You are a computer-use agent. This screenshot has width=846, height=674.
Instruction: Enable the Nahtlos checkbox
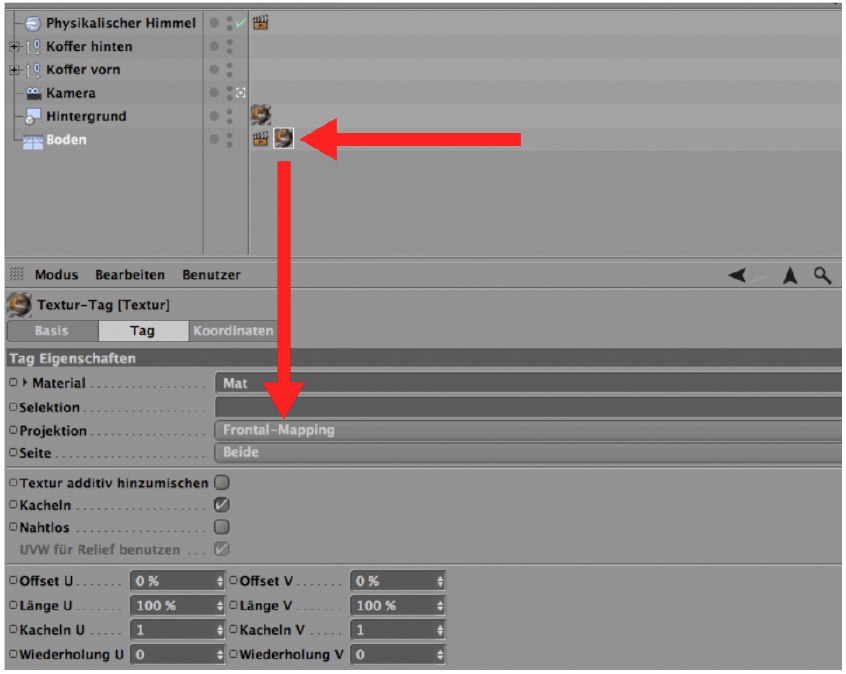[222, 527]
